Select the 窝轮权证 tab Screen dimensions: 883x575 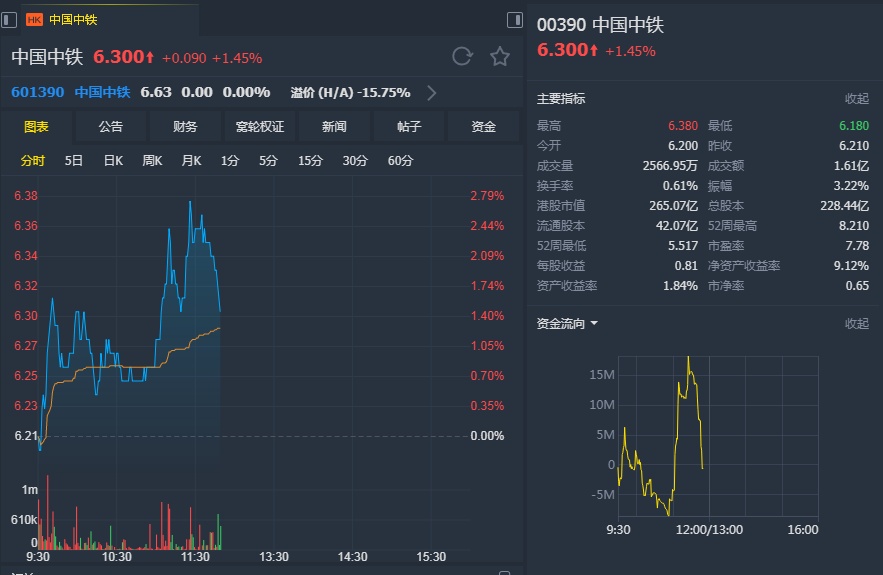click(x=260, y=127)
